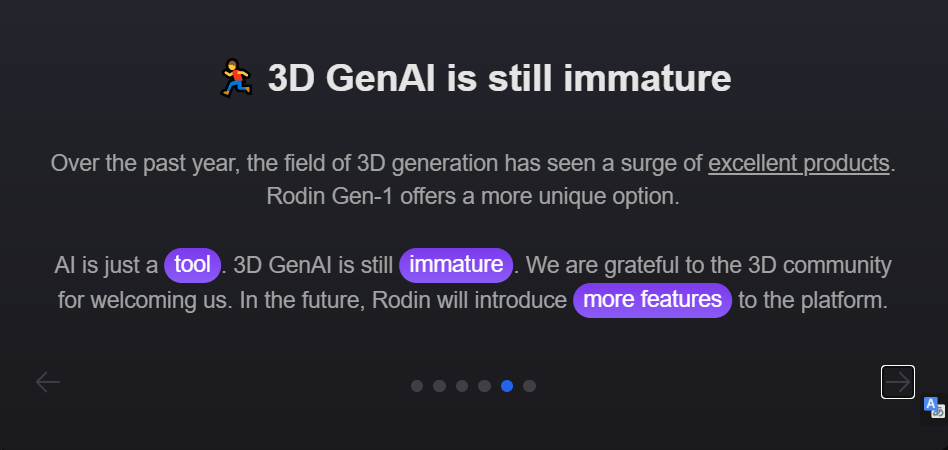
Task: Go to the second carousel dot
Action: pos(440,386)
